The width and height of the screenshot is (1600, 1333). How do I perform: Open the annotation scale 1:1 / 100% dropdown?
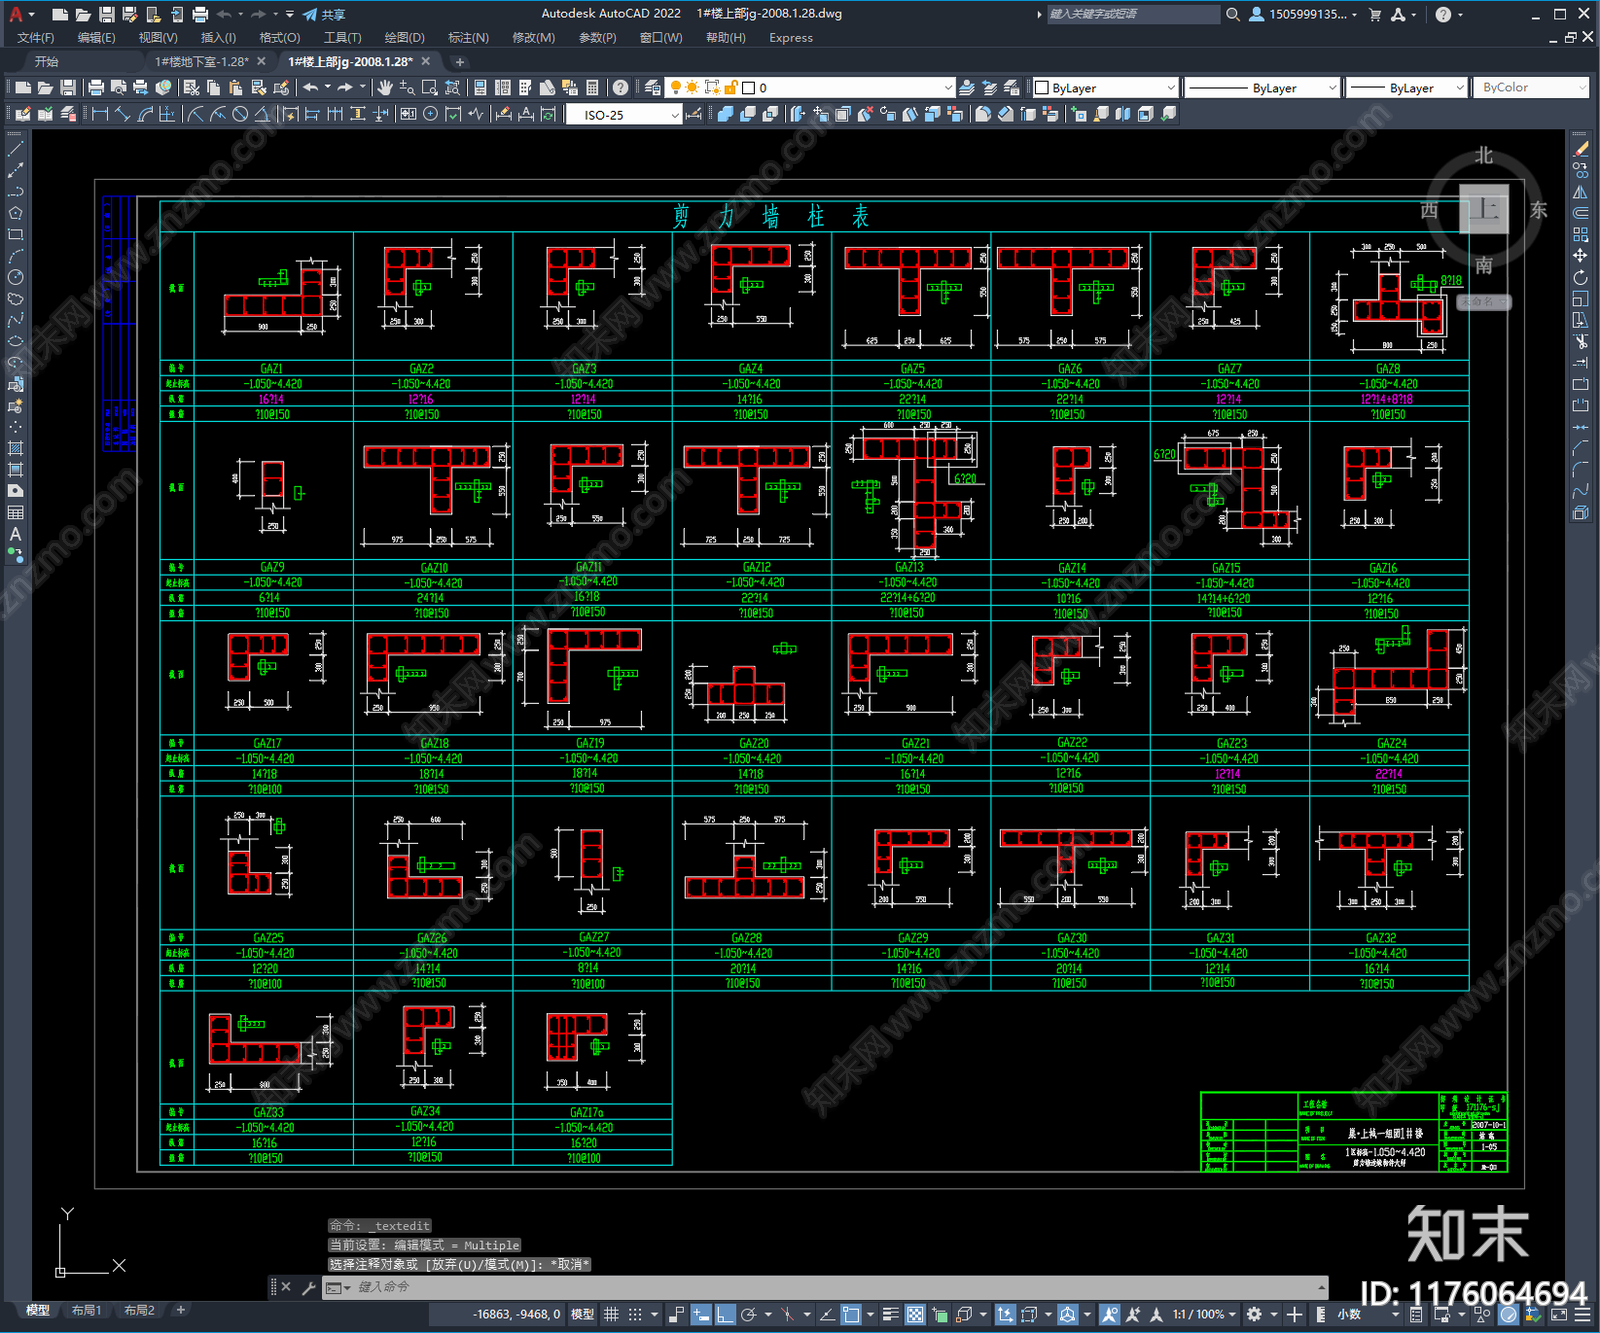(x=1205, y=1314)
